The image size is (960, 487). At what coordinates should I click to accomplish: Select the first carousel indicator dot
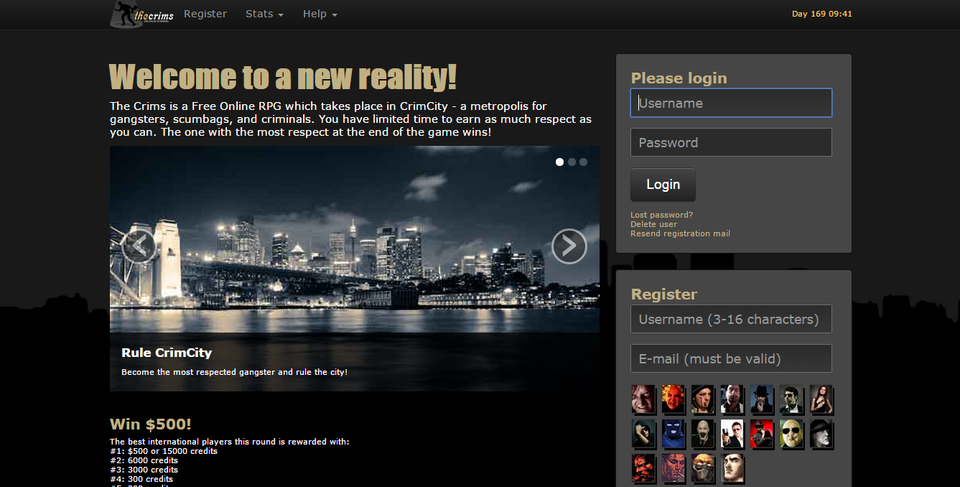(560, 161)
